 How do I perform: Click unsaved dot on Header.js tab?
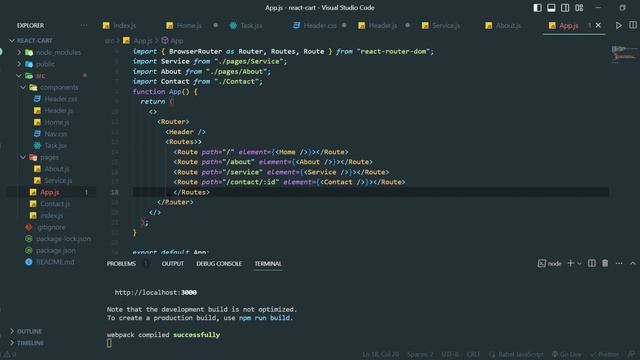click(x=407, y=25)
